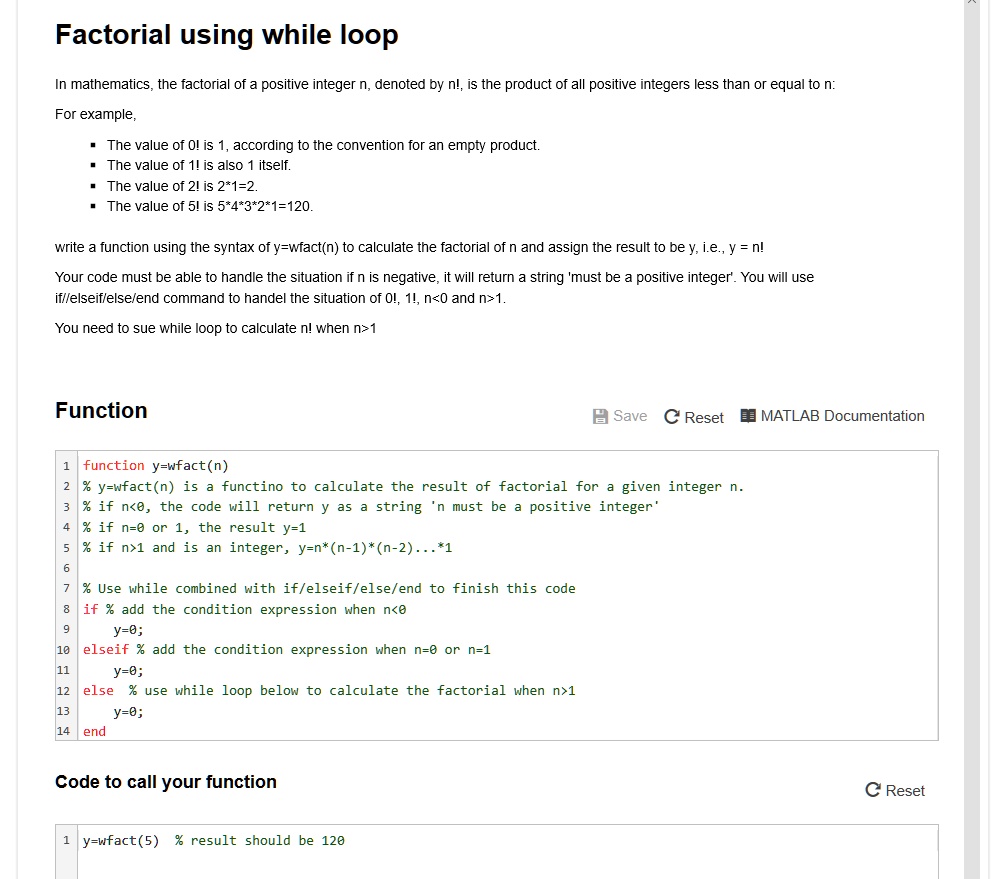This screenshot has height=879, width=1003.
Task: Click the end keyword on line 14
Action: click(x=95, y=731)
